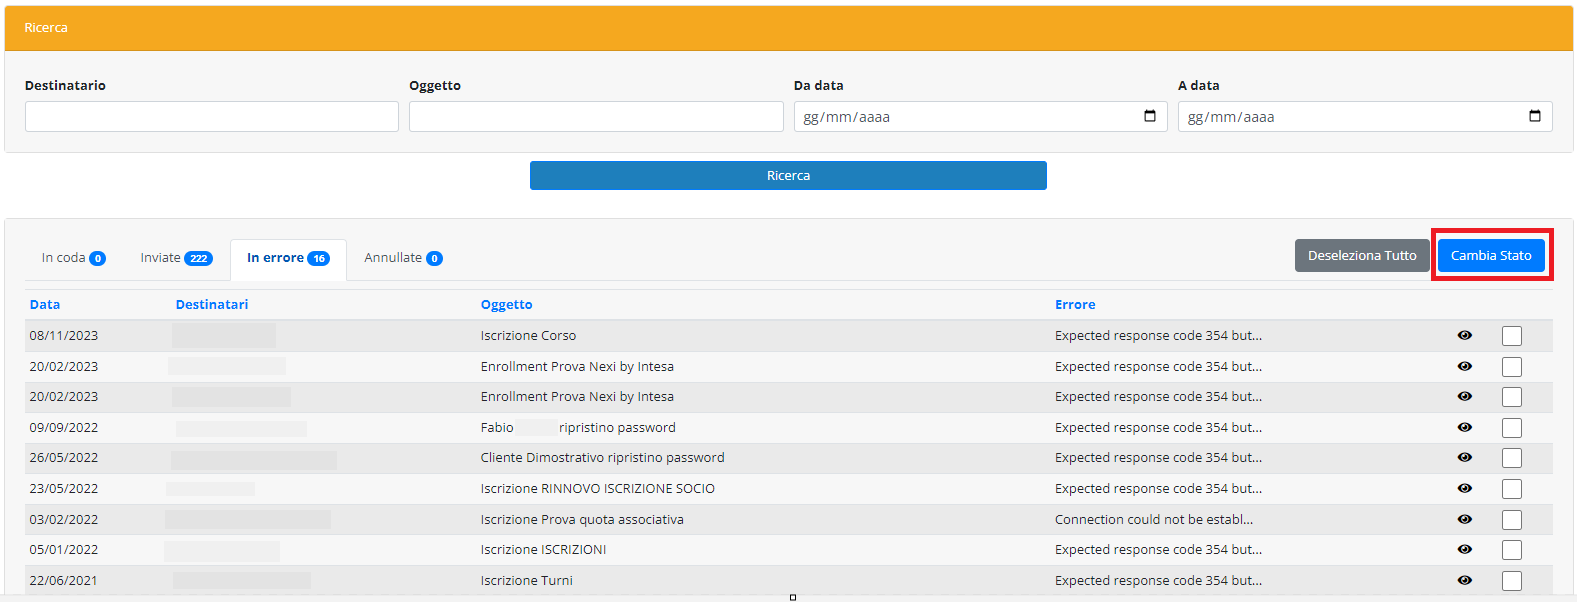This screenshot has width=1577, height=602.
Task: Open the Annullate tab
Action: tap(402, 258)
